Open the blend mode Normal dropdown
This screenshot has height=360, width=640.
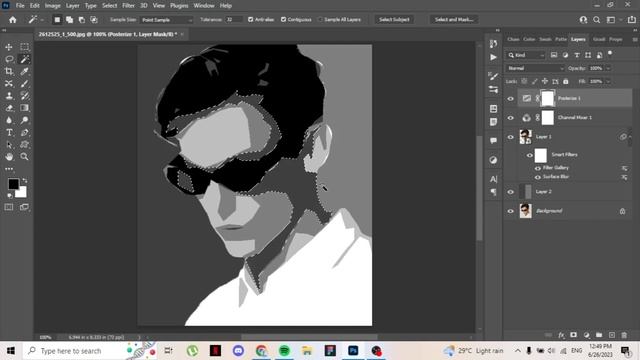535,68
